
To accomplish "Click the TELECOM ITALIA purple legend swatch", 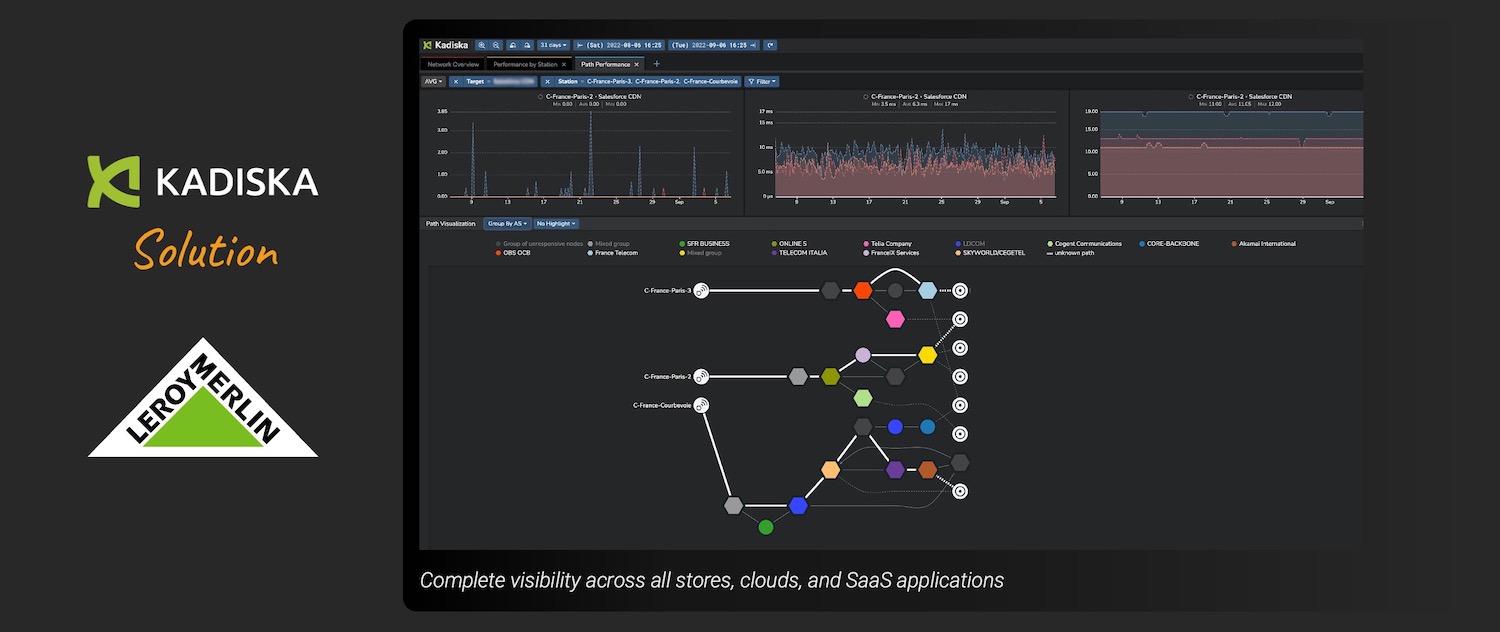I will [775, 253].
